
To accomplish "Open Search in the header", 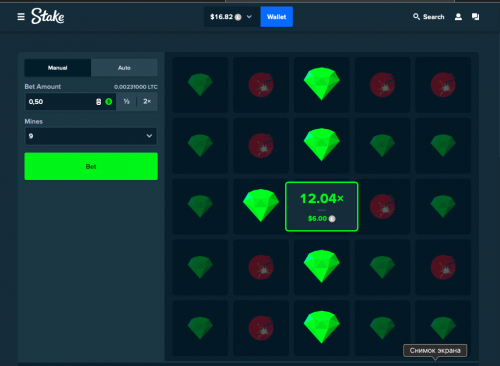I will (x=428, y=17).
